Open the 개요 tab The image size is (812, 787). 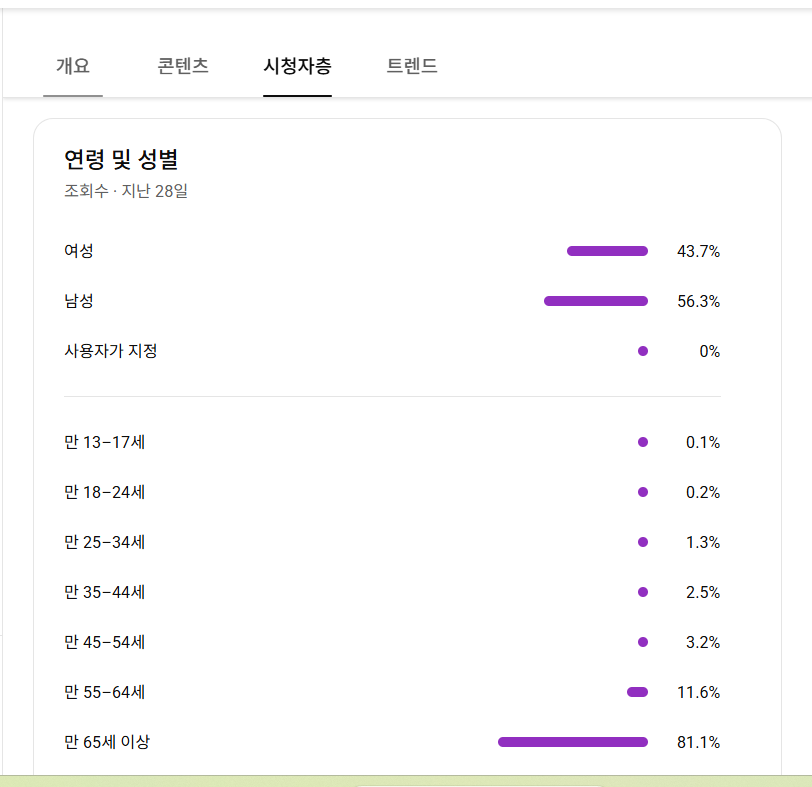coord(72,67)
